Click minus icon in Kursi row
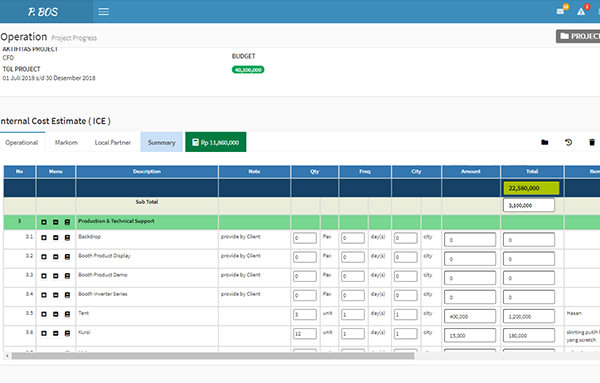Viewport: 600px width, 383px height. point(55,333)
